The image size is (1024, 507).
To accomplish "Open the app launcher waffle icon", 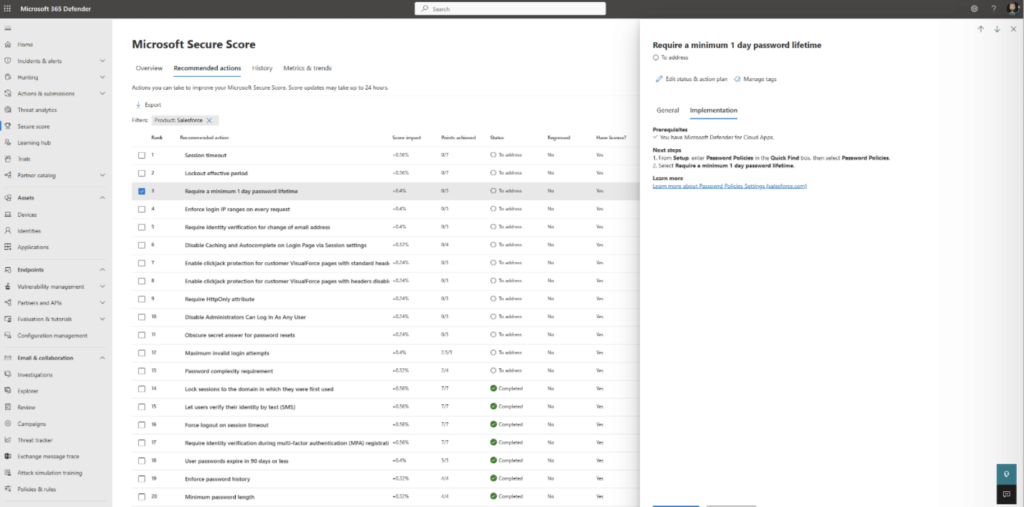I will click(8, 8).
